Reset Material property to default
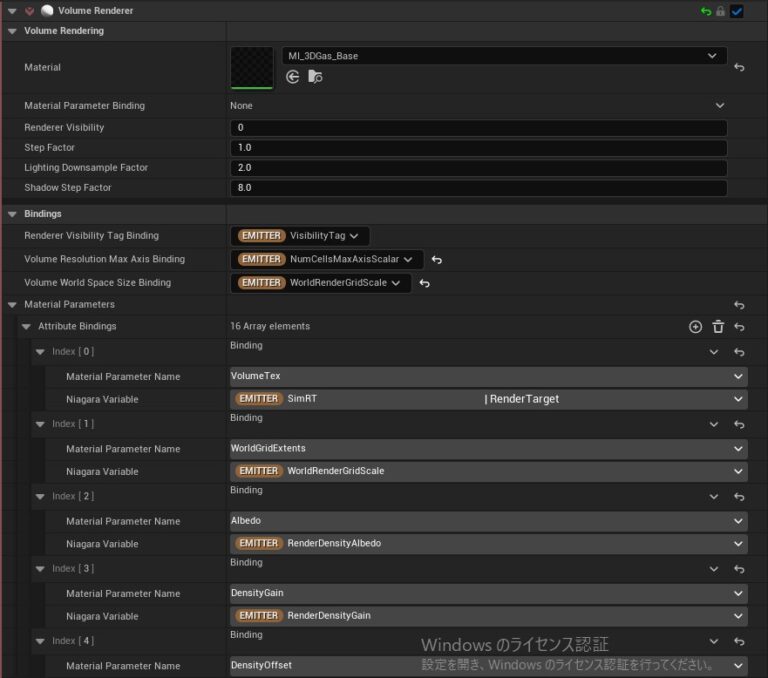The image size is (768, 678). [739, 67]
